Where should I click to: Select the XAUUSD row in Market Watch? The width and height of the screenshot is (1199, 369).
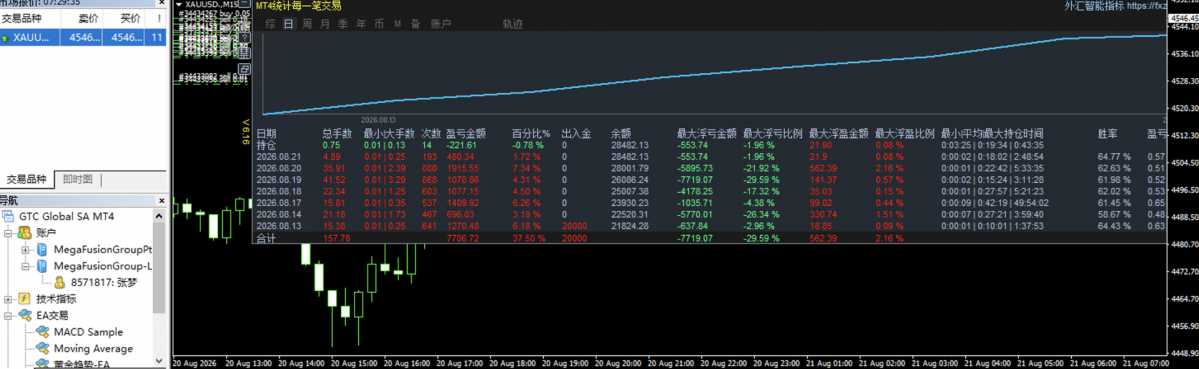click(83, 37)
